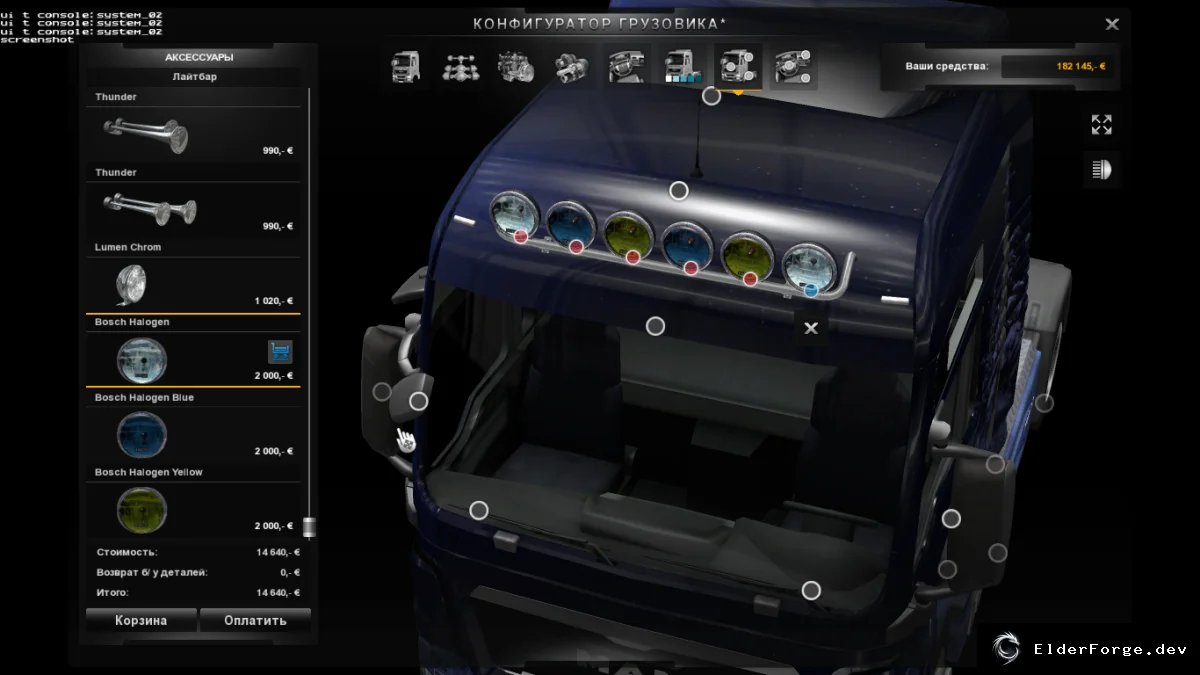This screenshot has width=1200, height=675.
Task: Click the accessories list scrollbar handle
Action: tap(309, 527)
